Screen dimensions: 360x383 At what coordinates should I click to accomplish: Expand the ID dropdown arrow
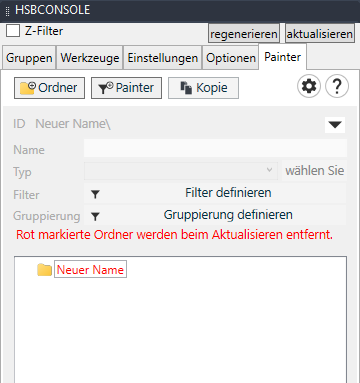pos(335,125)
